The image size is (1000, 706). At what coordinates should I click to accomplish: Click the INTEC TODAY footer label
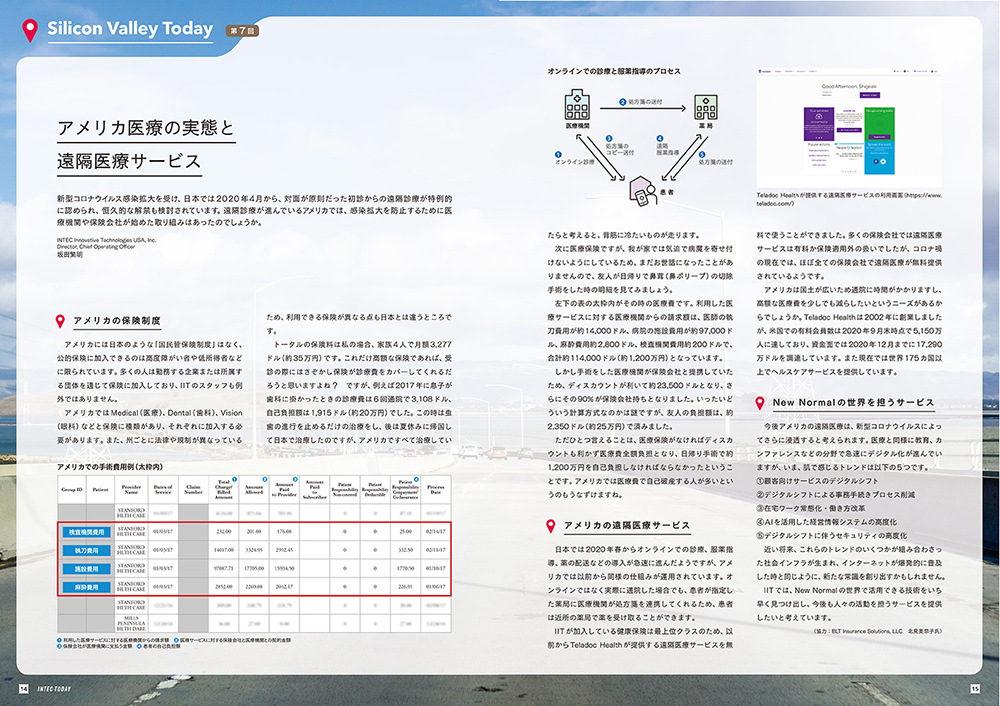click(x=54, y=689)
